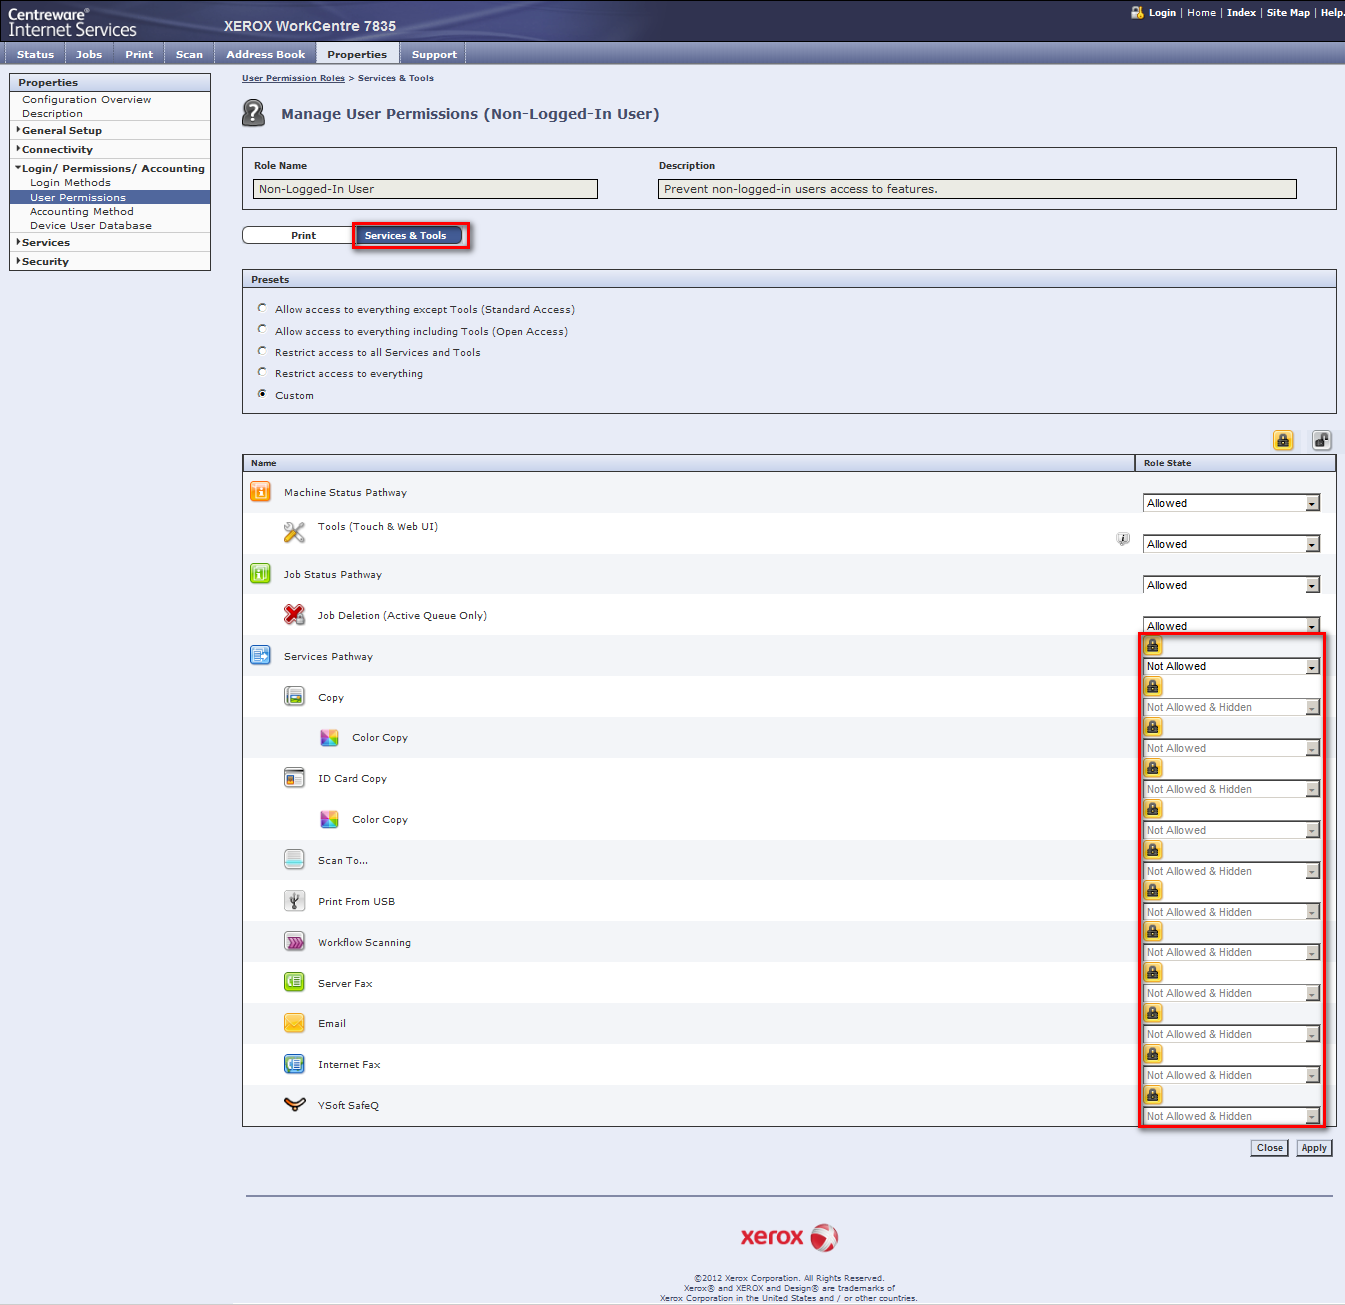This screenshot has width=1345, height=1305.
Task: Switch to the Print tab
Action: tap(303, 236)
